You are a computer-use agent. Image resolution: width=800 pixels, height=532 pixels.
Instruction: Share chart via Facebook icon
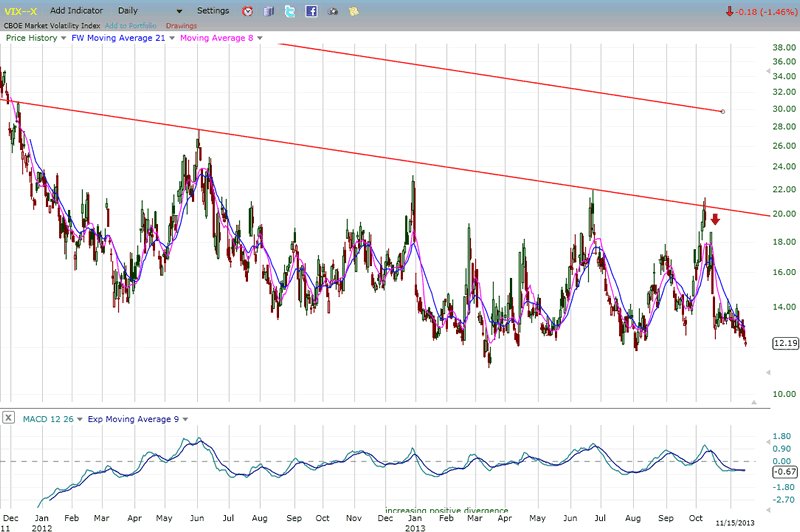click(x=311, y=11)
